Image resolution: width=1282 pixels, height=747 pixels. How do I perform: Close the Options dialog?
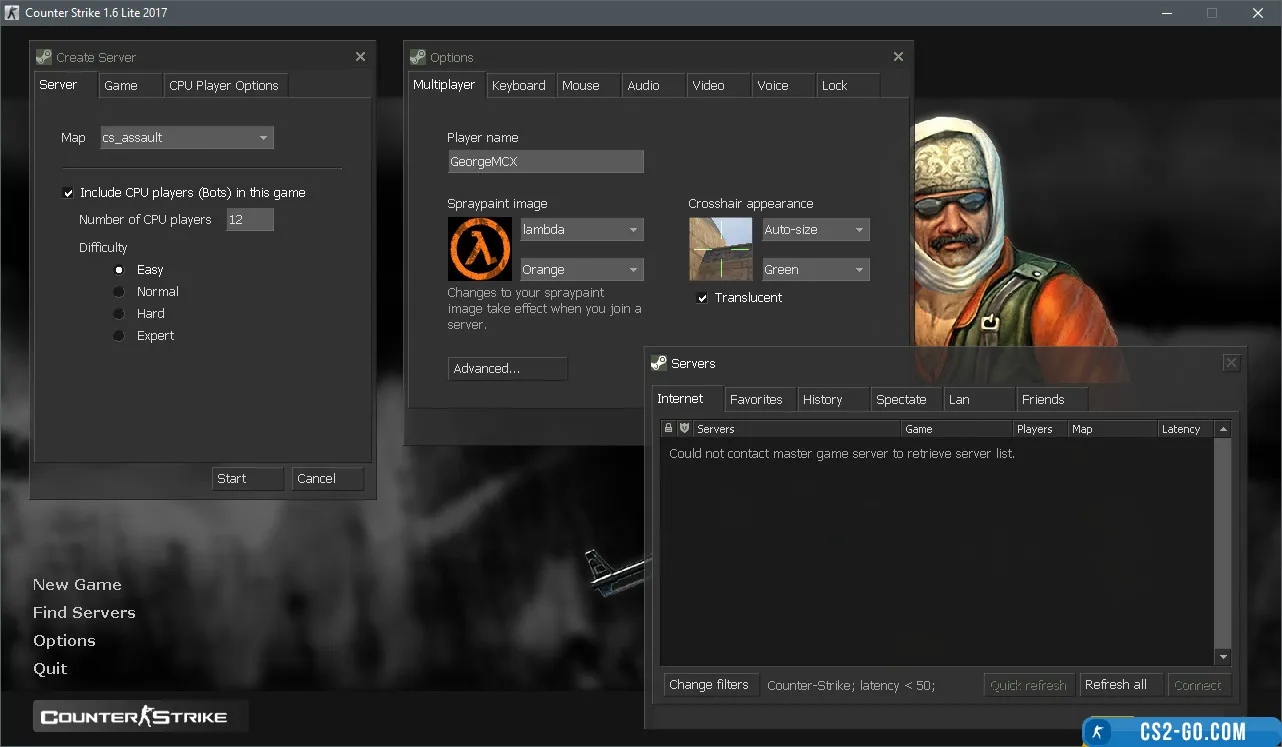tap(898, 57)
